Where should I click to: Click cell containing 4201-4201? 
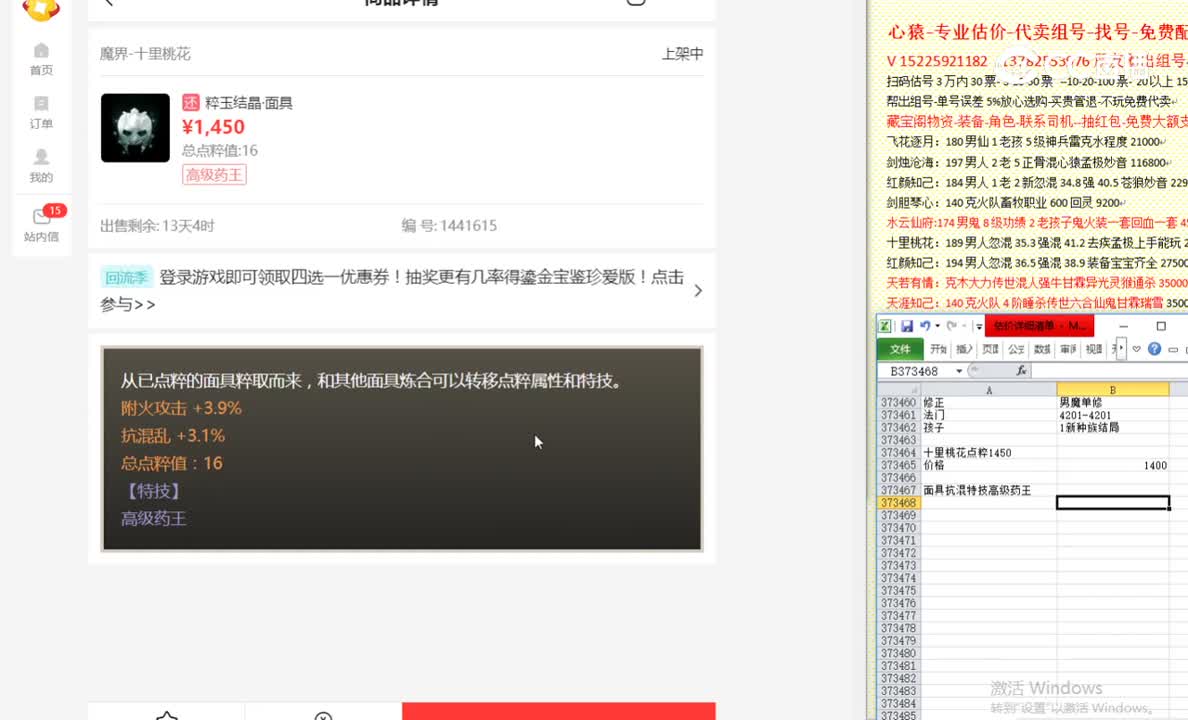pyautogui.click(x=1112, y=415)
